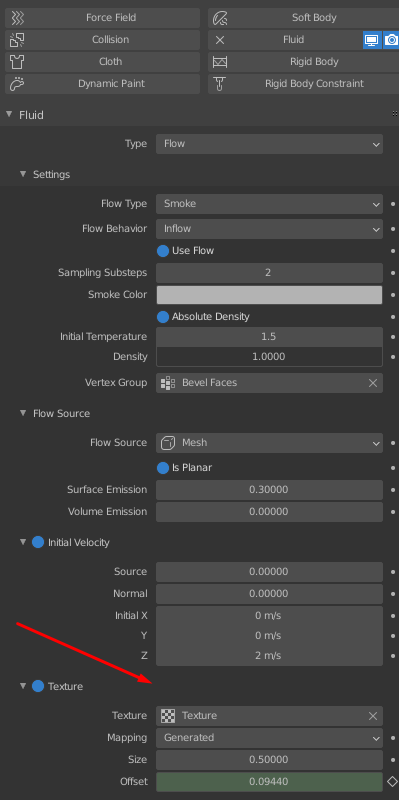The width and height of the screenshot is (399, 800).
Task: Open the fluid Type dropdown showing Flow
Action: 269,144
